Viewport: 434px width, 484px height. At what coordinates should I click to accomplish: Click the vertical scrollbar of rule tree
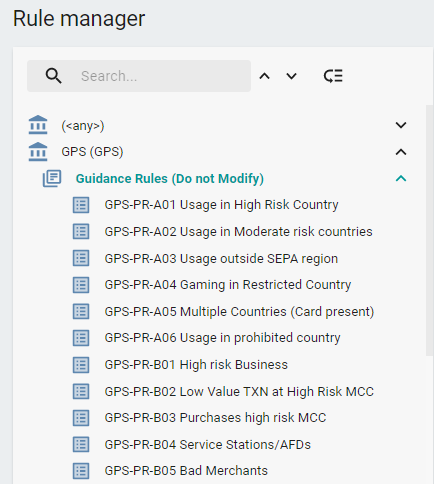[x=430, y=231]
